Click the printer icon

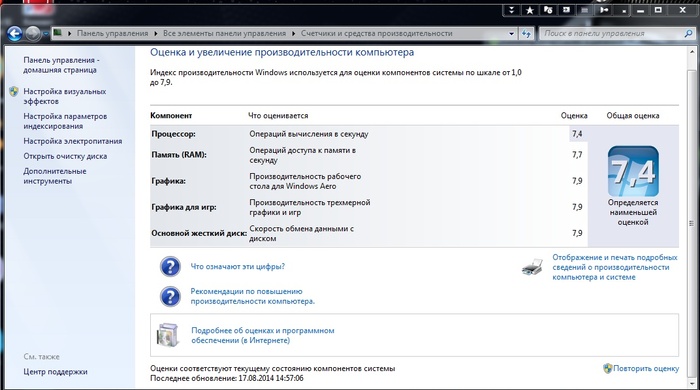[532, 267]
